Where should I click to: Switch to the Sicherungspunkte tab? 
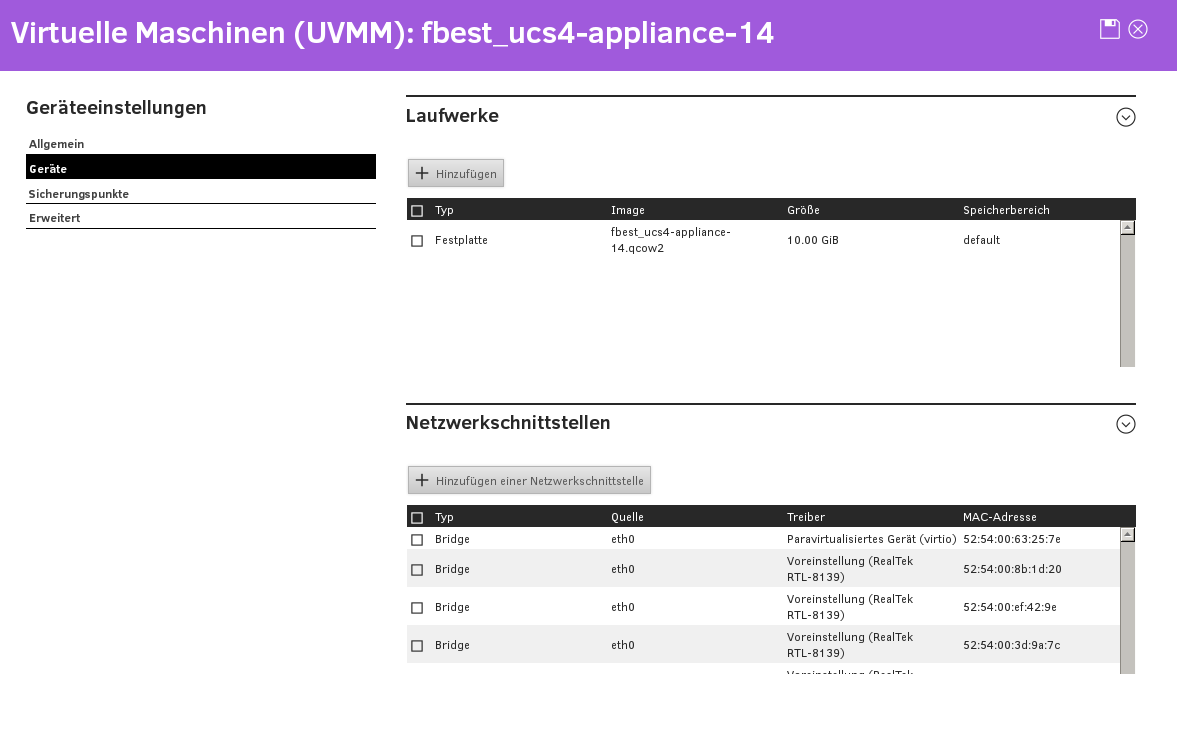pyautogui.click(x=79, y=194)
